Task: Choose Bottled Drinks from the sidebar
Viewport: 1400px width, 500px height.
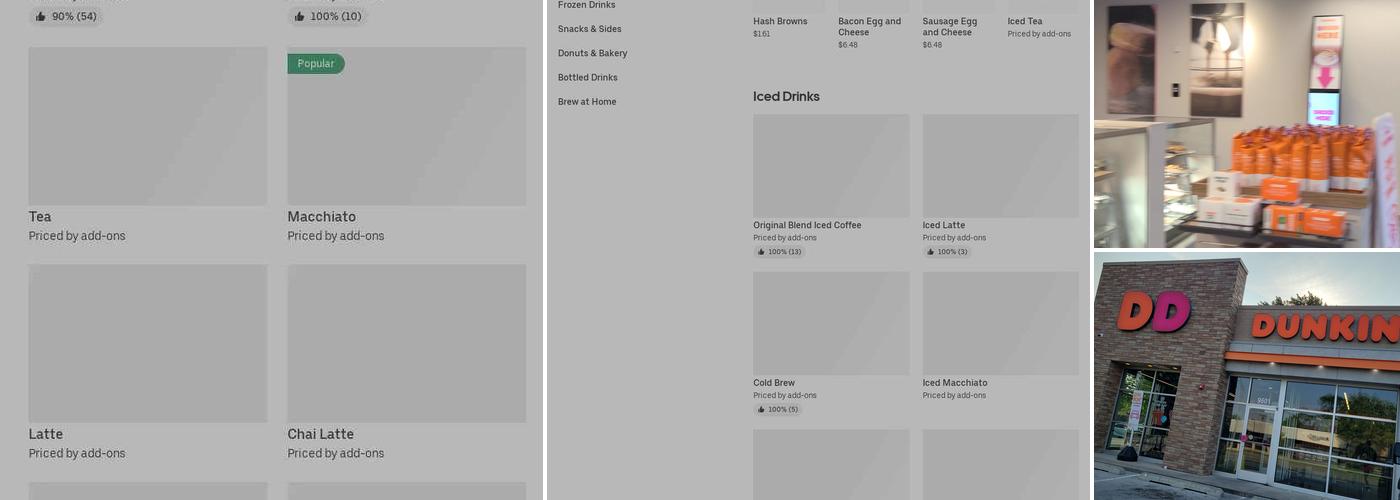Action: coord(587,77)
